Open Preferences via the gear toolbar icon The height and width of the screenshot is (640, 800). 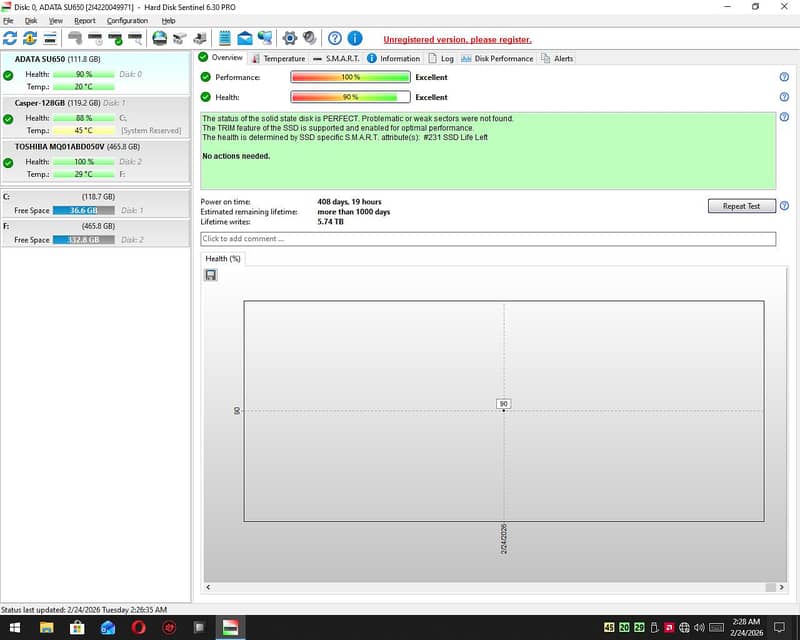click(289, 38)
